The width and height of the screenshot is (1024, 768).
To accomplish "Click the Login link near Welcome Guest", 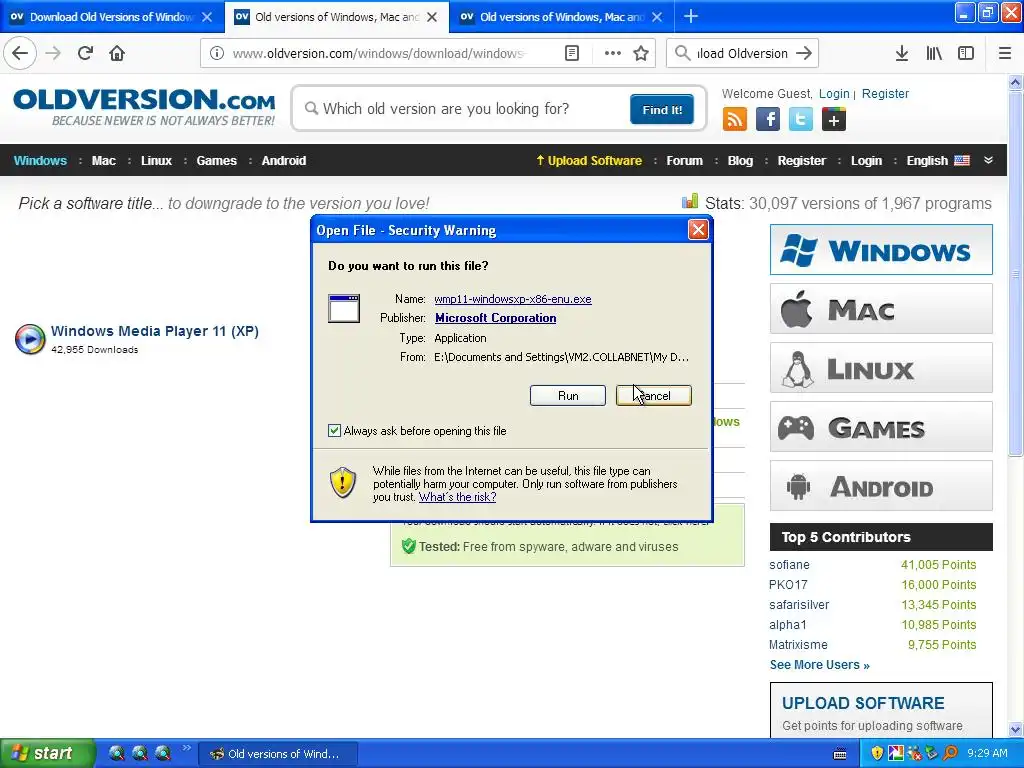I will pos(834,93).
